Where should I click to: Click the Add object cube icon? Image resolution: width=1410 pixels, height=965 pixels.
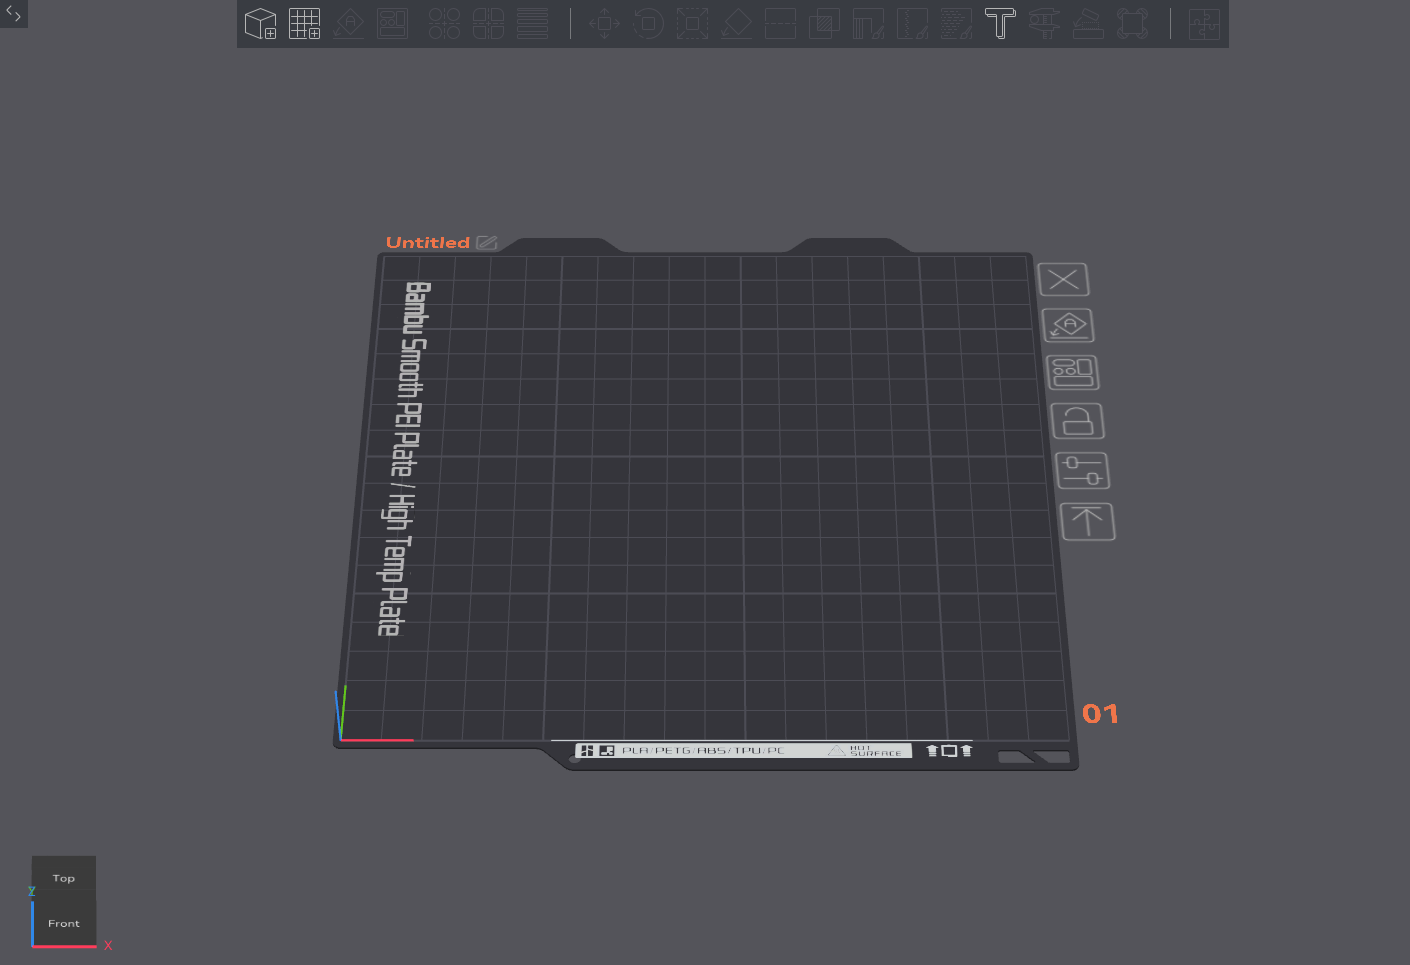(261, 23)
